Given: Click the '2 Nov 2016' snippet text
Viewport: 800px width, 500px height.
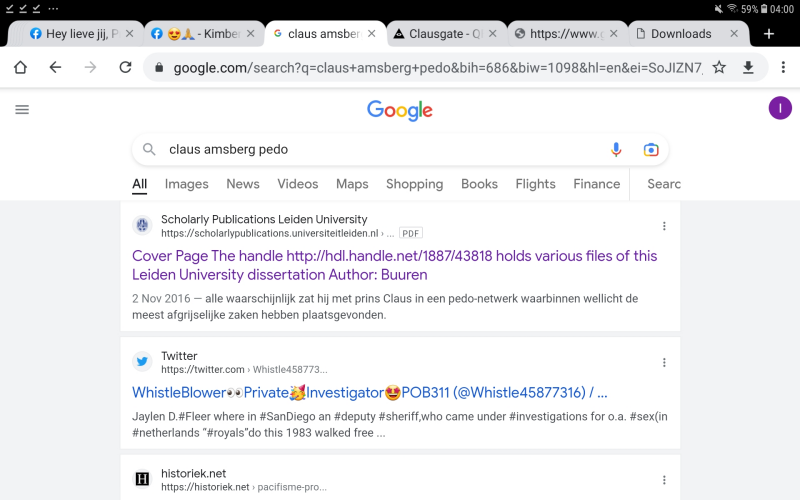Looking at the screenshot, I should [161, 298].
